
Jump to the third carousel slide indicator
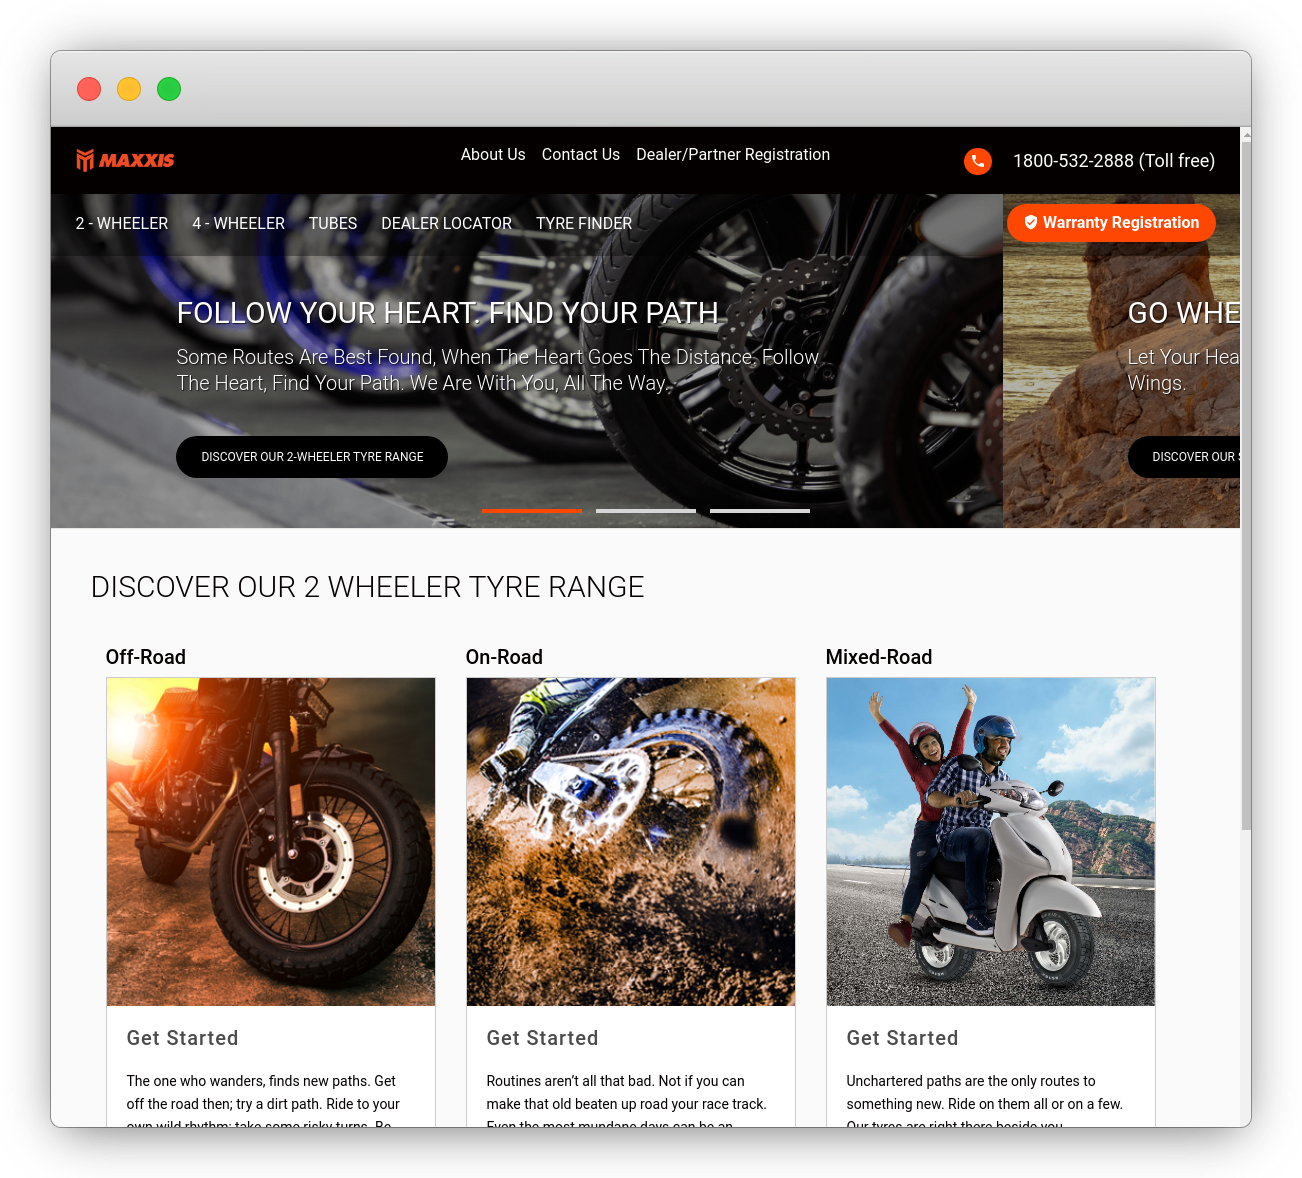pyautogui.click(x=759, y=511)
